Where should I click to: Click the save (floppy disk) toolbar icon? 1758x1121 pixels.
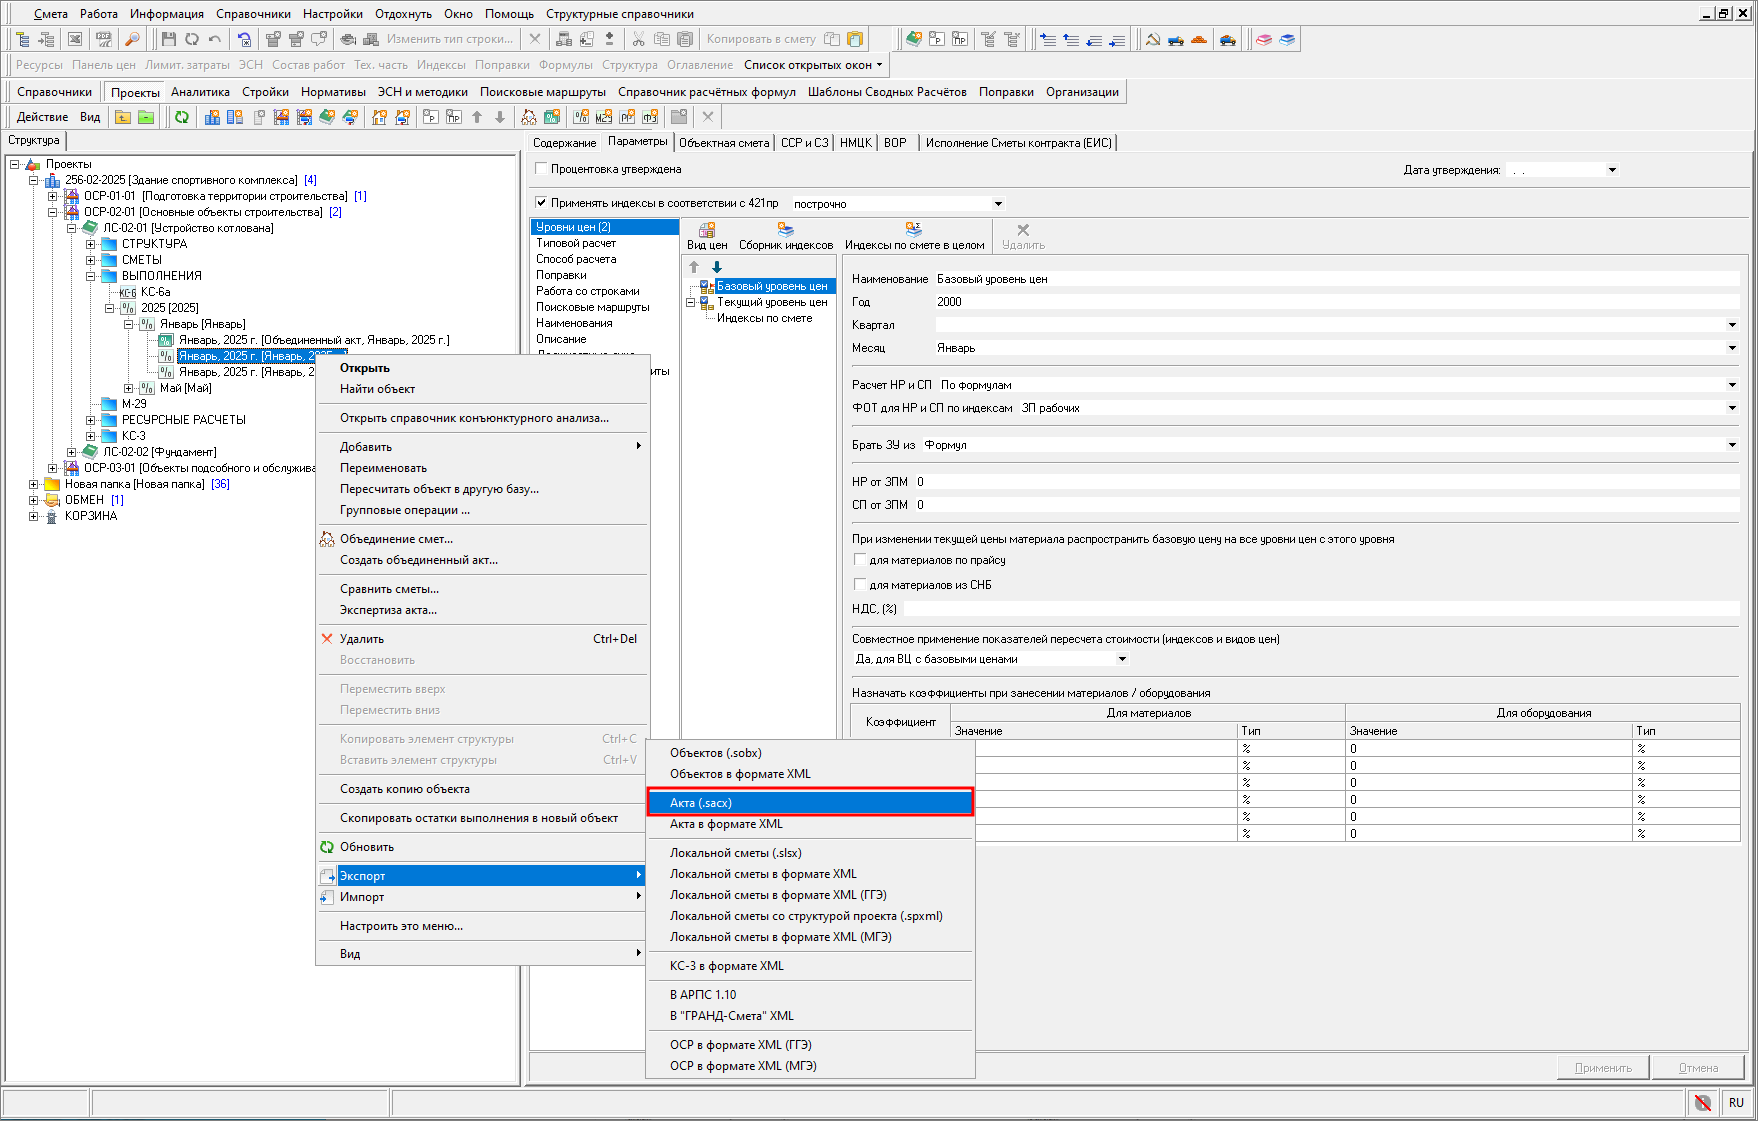tap(168, 39)
